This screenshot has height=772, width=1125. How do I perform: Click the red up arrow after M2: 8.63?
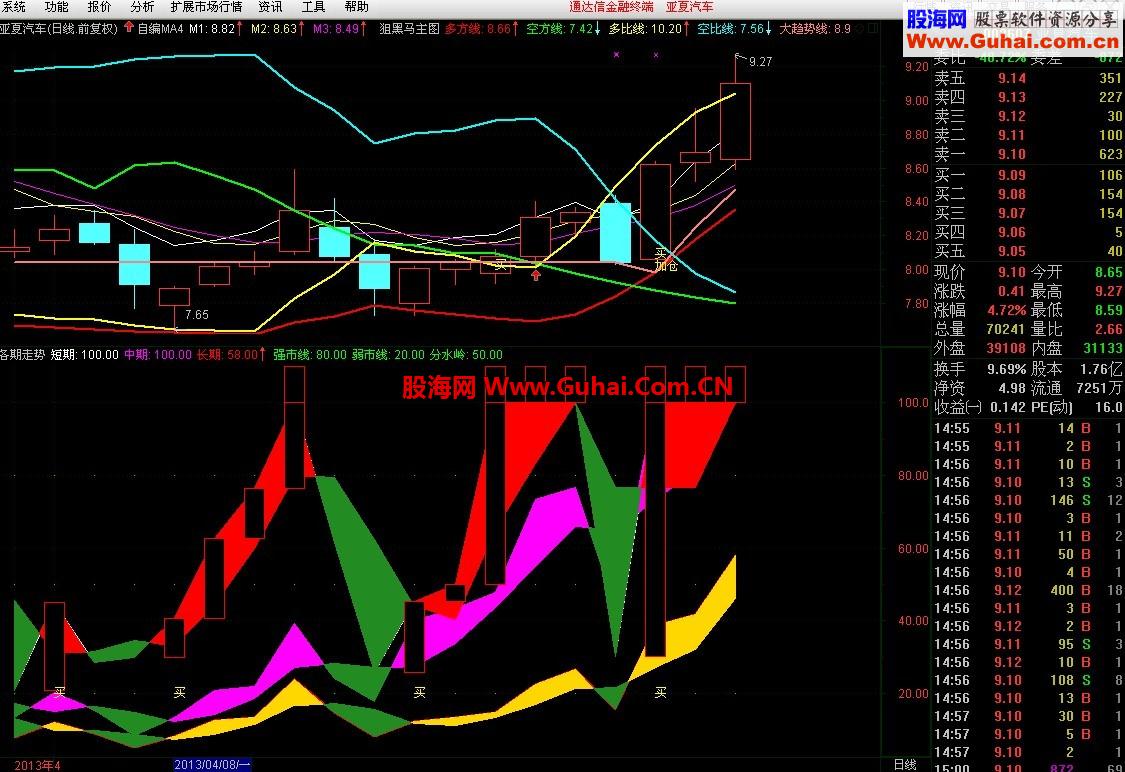tap(302, 29)
